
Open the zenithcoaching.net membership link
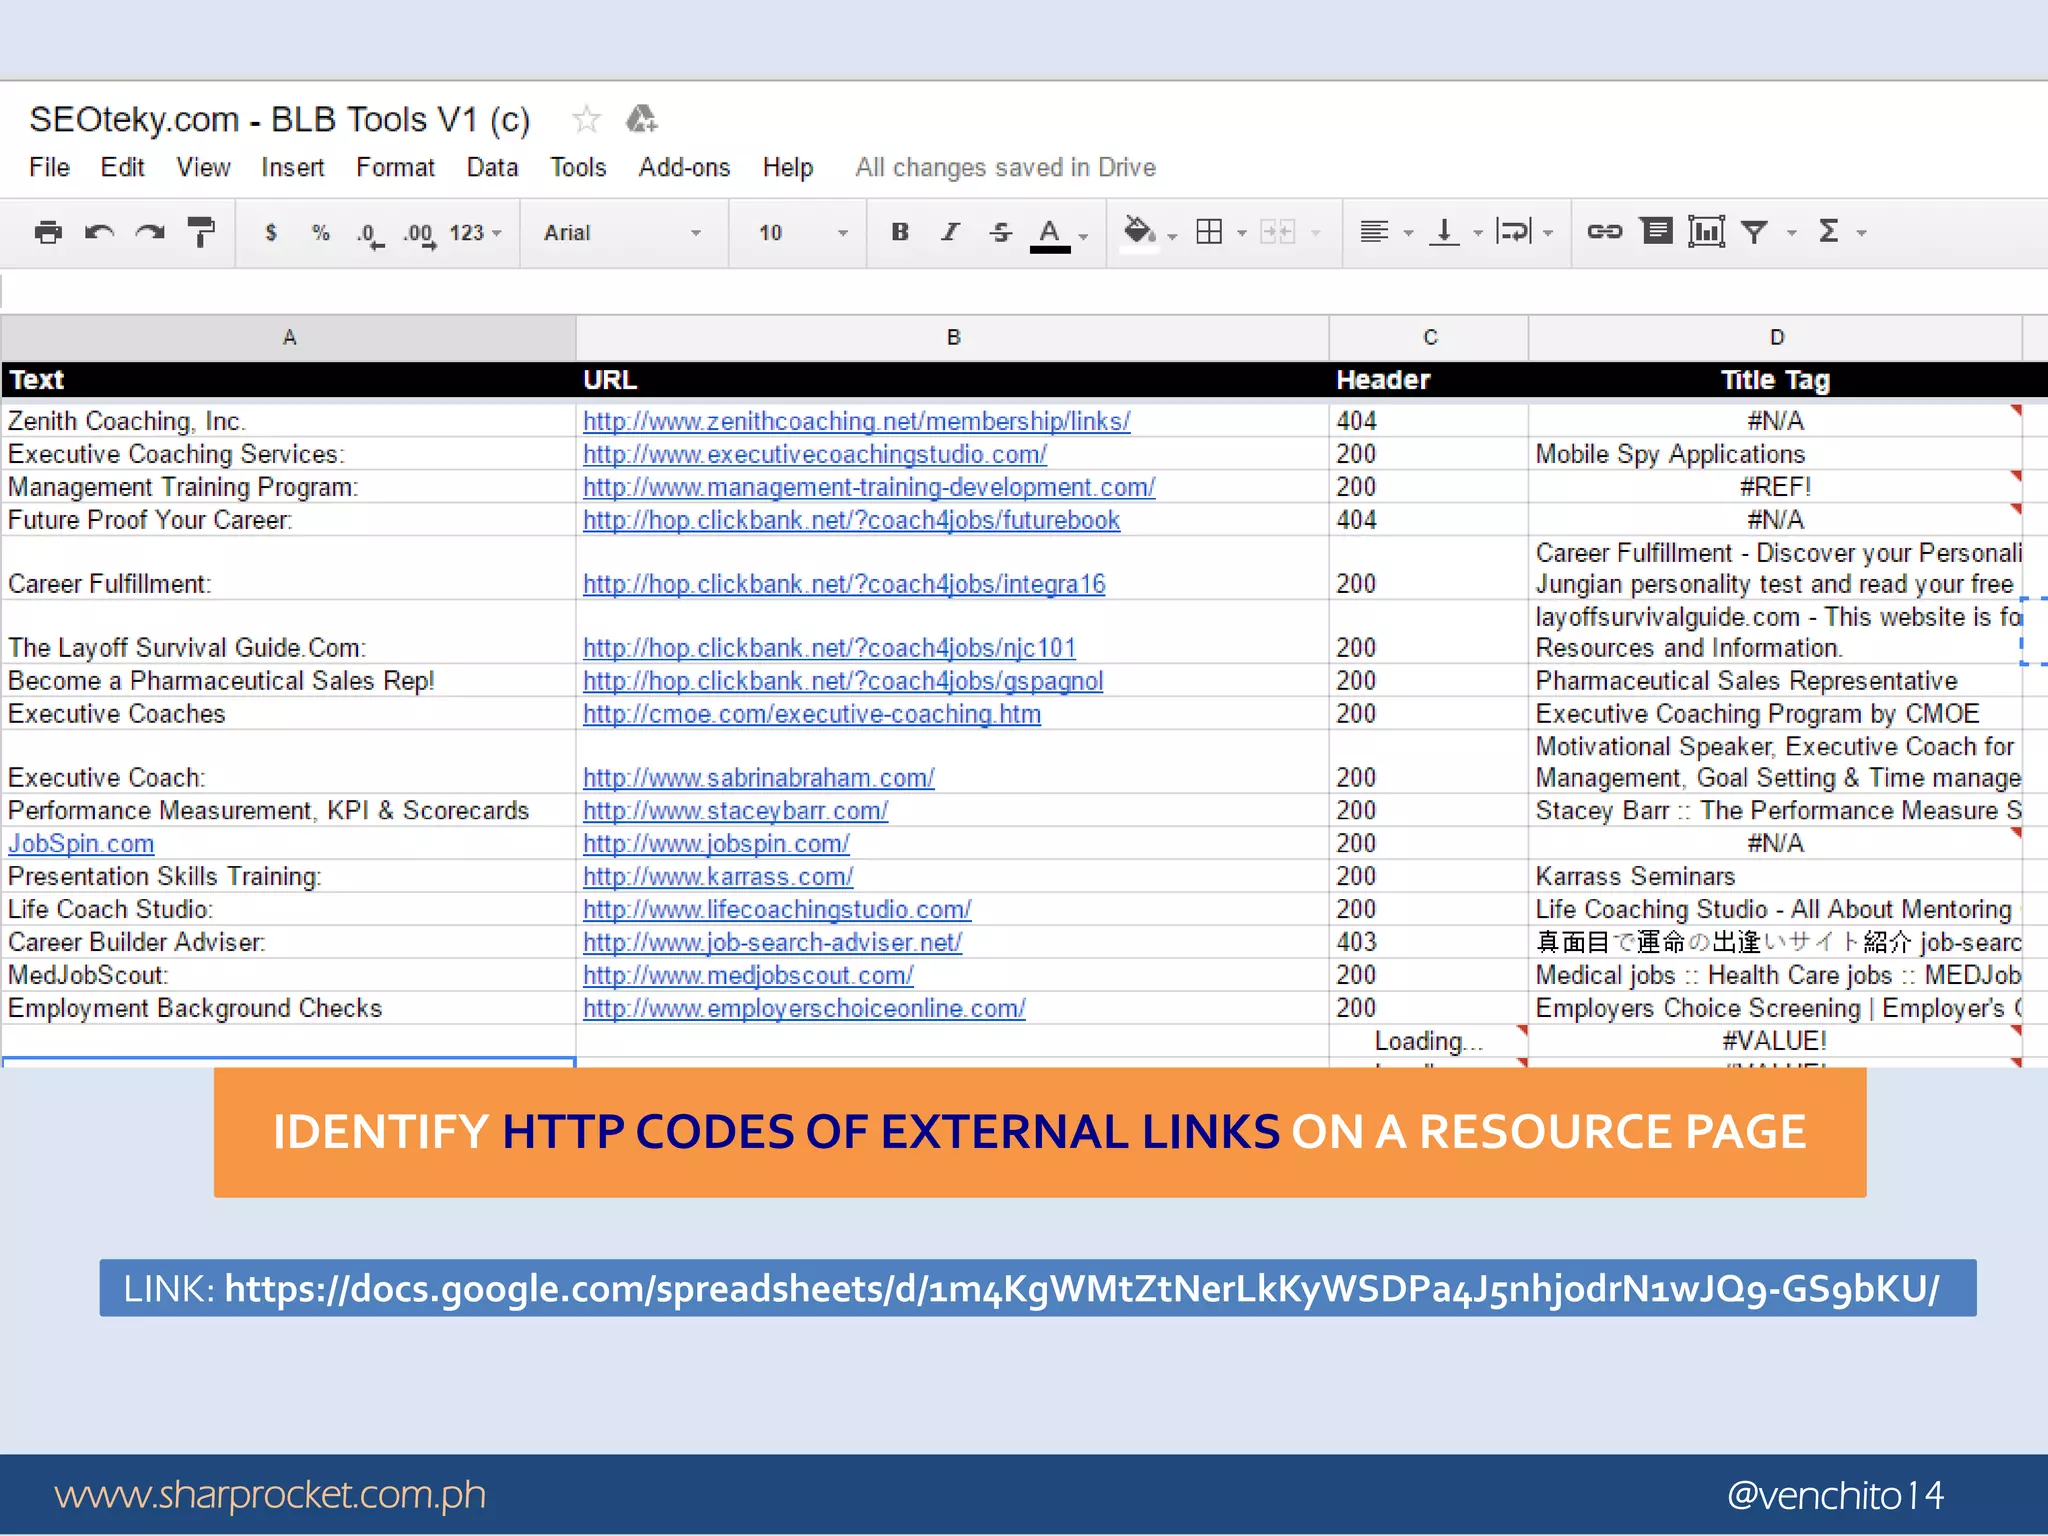(x=856, y=421)
